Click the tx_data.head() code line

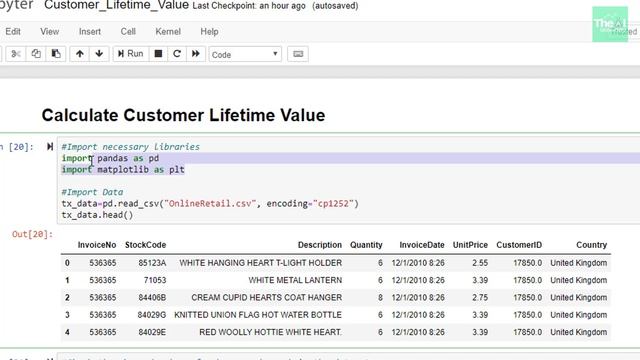(97, 215)
